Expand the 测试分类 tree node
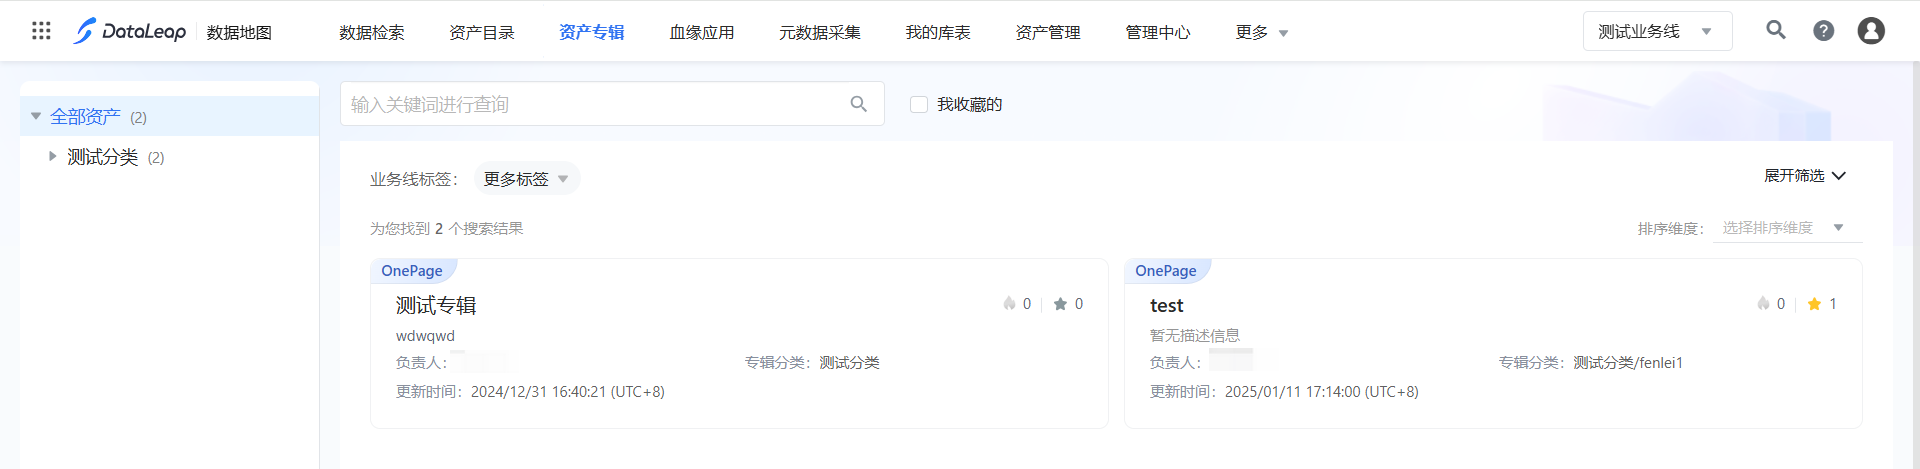 click(x=52, y=156)
